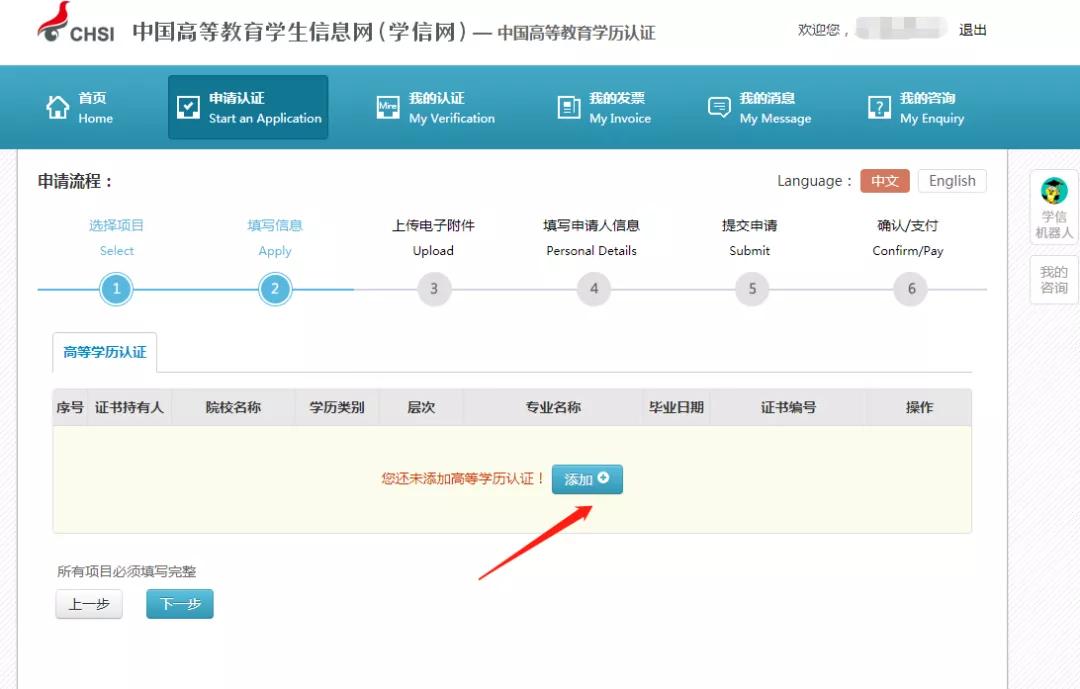The height and width of the screenshot is (689, 1080).
Task: Switch interface language to English
Action: pyautogui.click(x=951, y=181)
